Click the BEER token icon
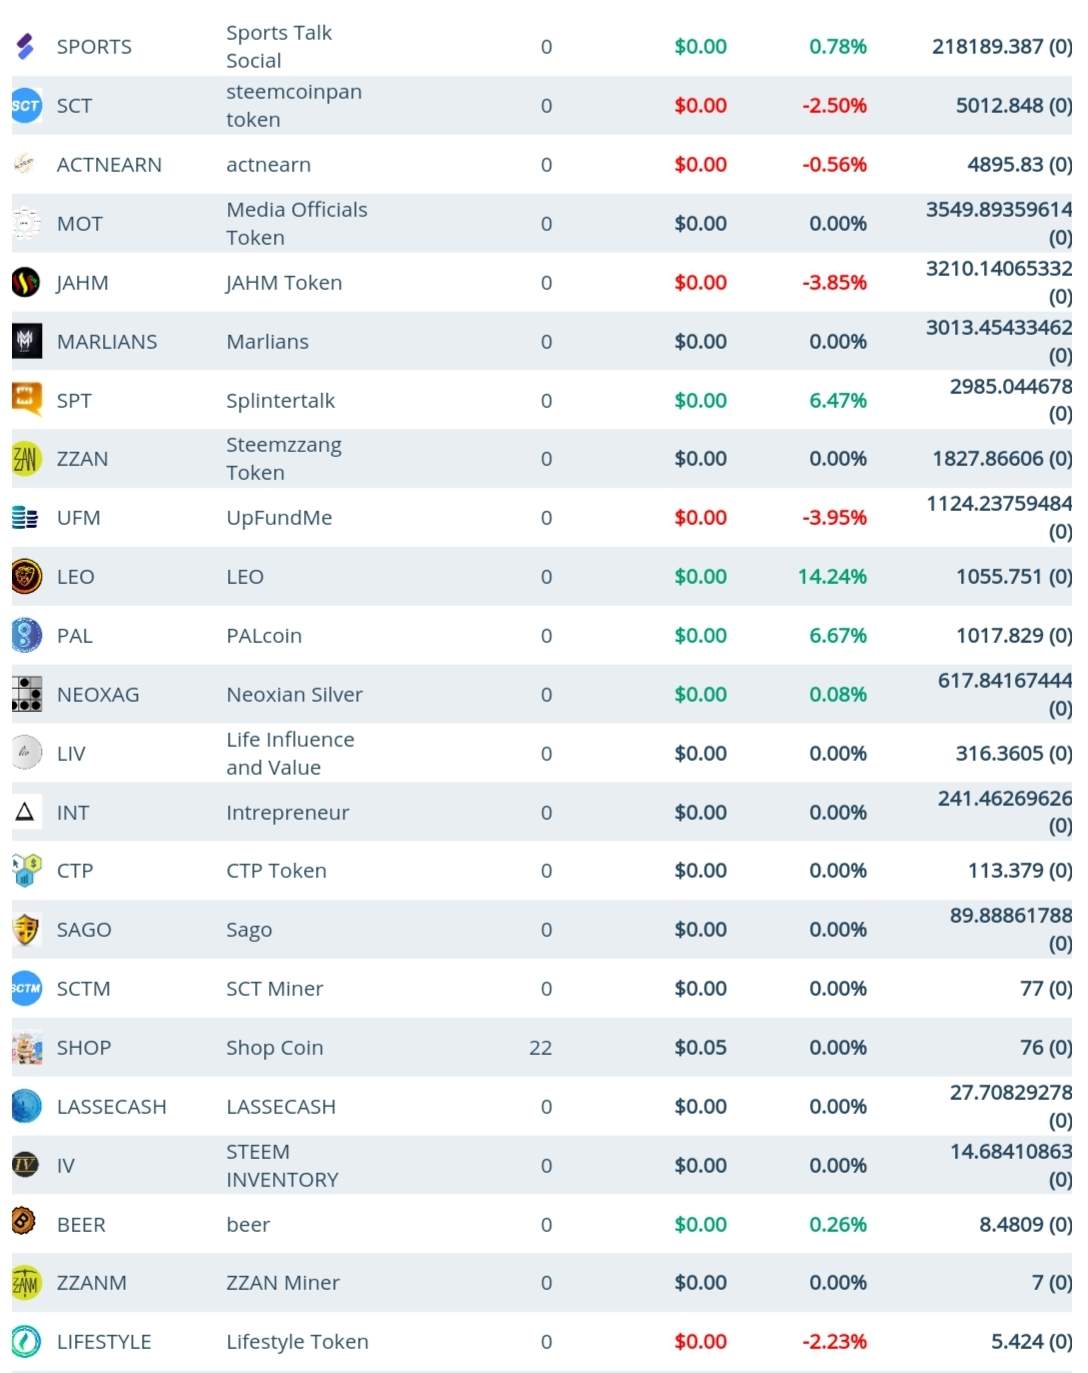Screen dimensions: 1088x1373 click(24, 1221)
